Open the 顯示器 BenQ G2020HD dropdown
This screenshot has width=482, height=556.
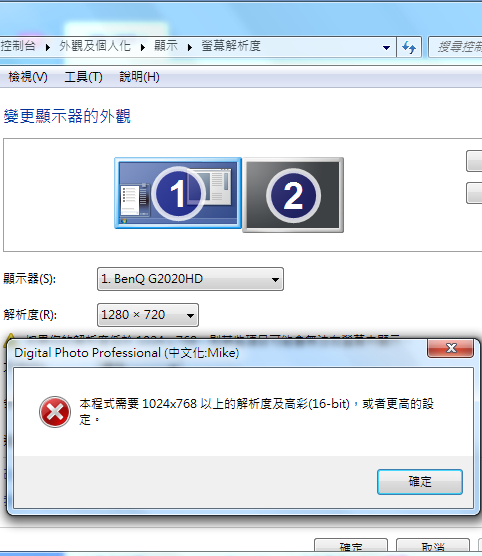click(190, 279)
